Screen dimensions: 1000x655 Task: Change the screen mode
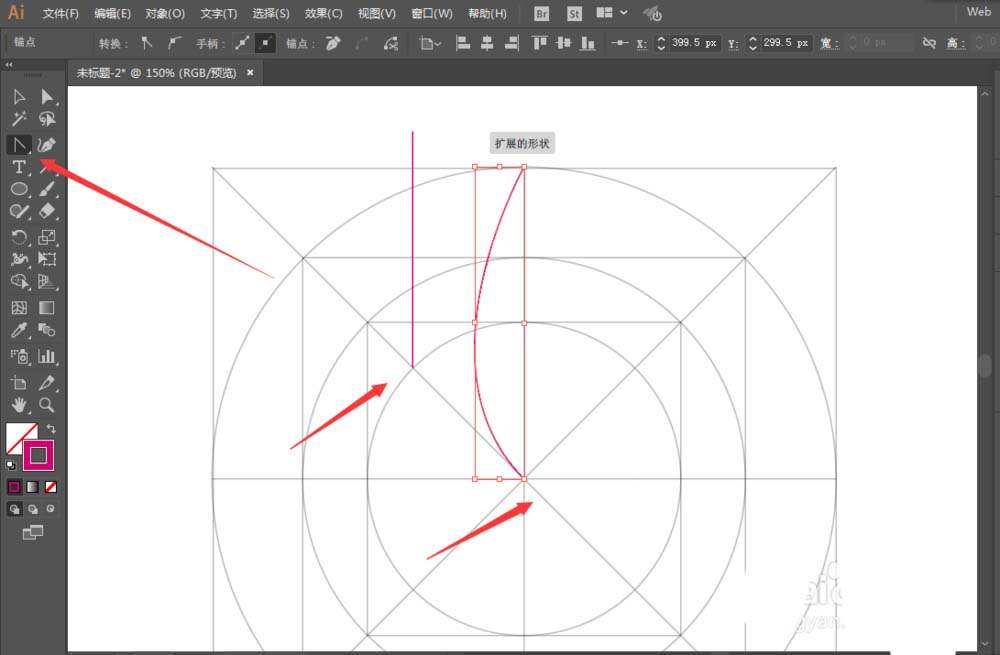coord(33,532)
